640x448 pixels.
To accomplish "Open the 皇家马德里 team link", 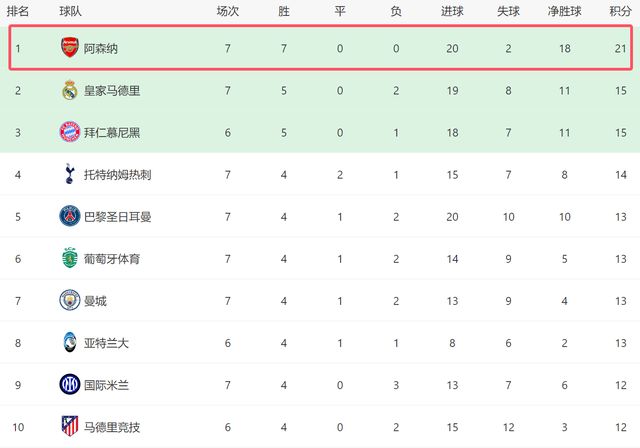I will [x=111, y=90].
